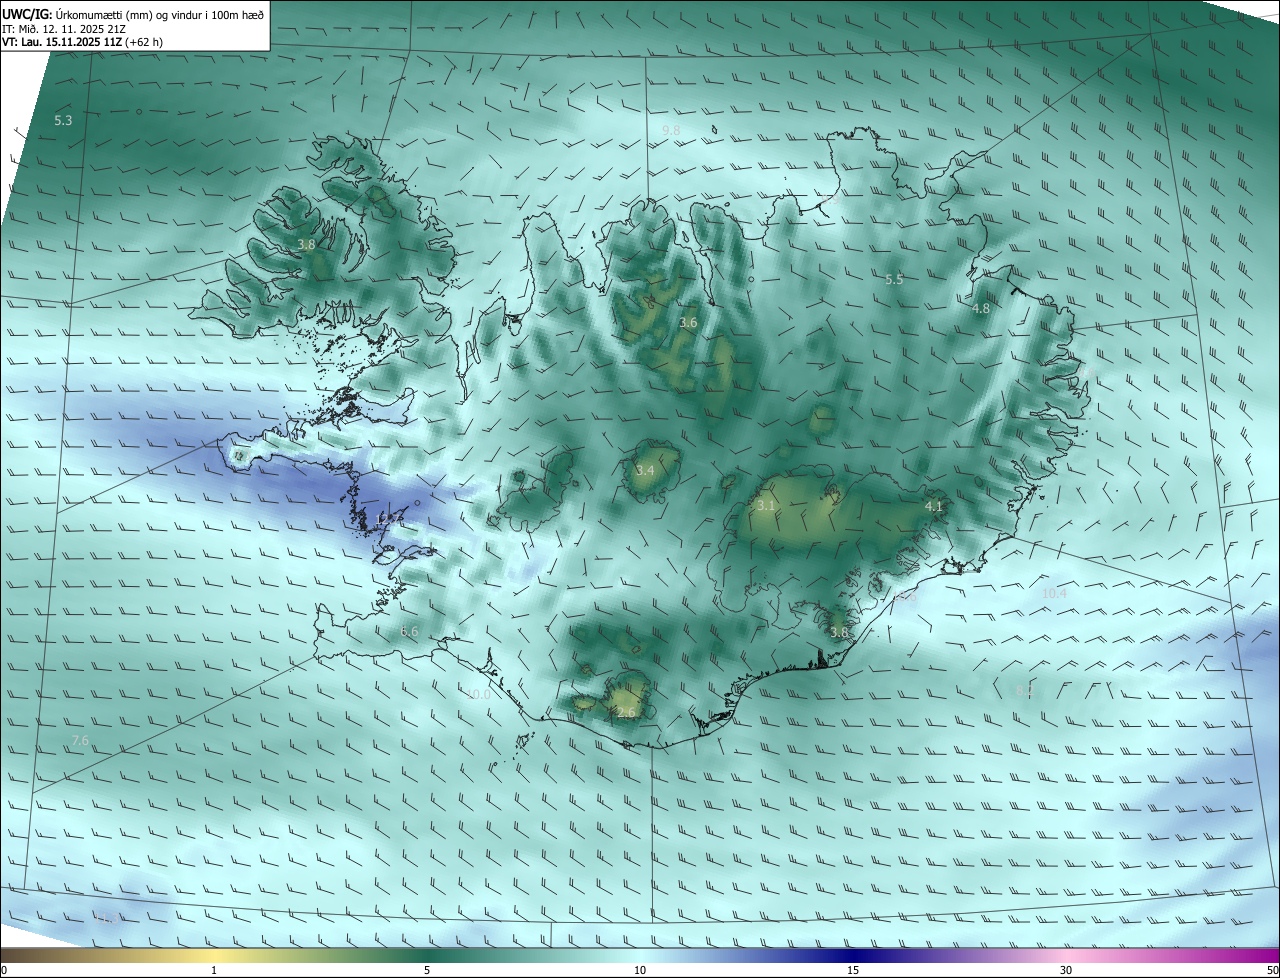Select the 5 tick on the colorbar
1280x978 pixels.
click(x=427, y=970)
